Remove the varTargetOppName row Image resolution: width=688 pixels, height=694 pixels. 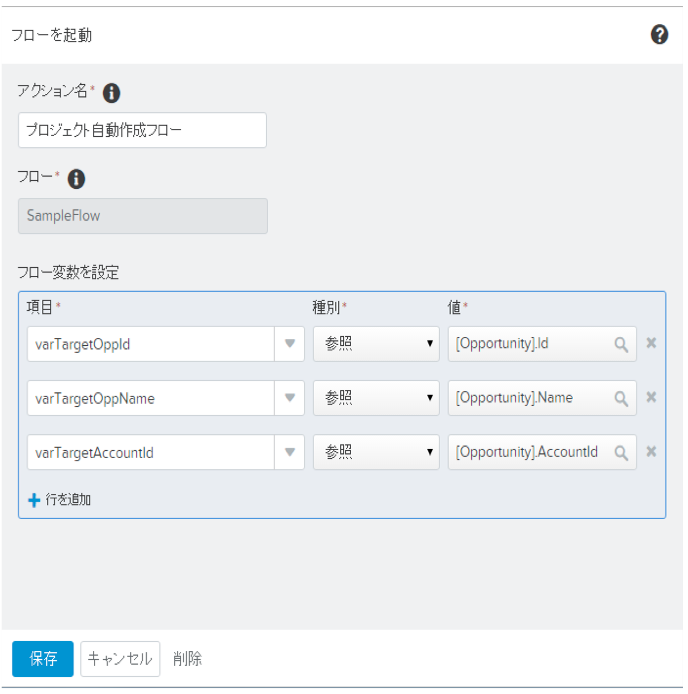tap(651, 397)
